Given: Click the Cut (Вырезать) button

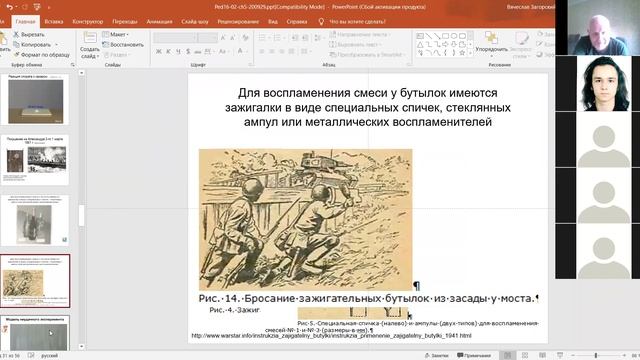Looking at the screenshot, I should (x=29, y=35).
